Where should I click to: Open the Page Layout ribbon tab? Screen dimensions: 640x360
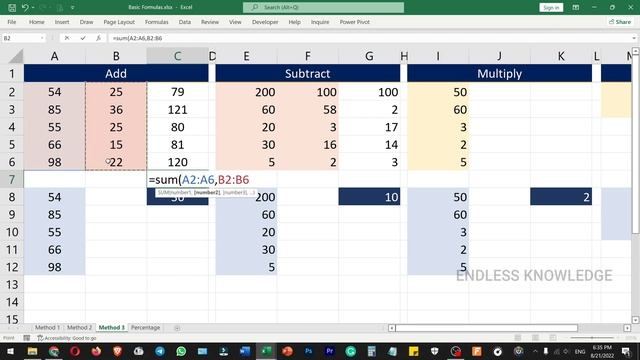pyautogui.click(x=119, y=22)
